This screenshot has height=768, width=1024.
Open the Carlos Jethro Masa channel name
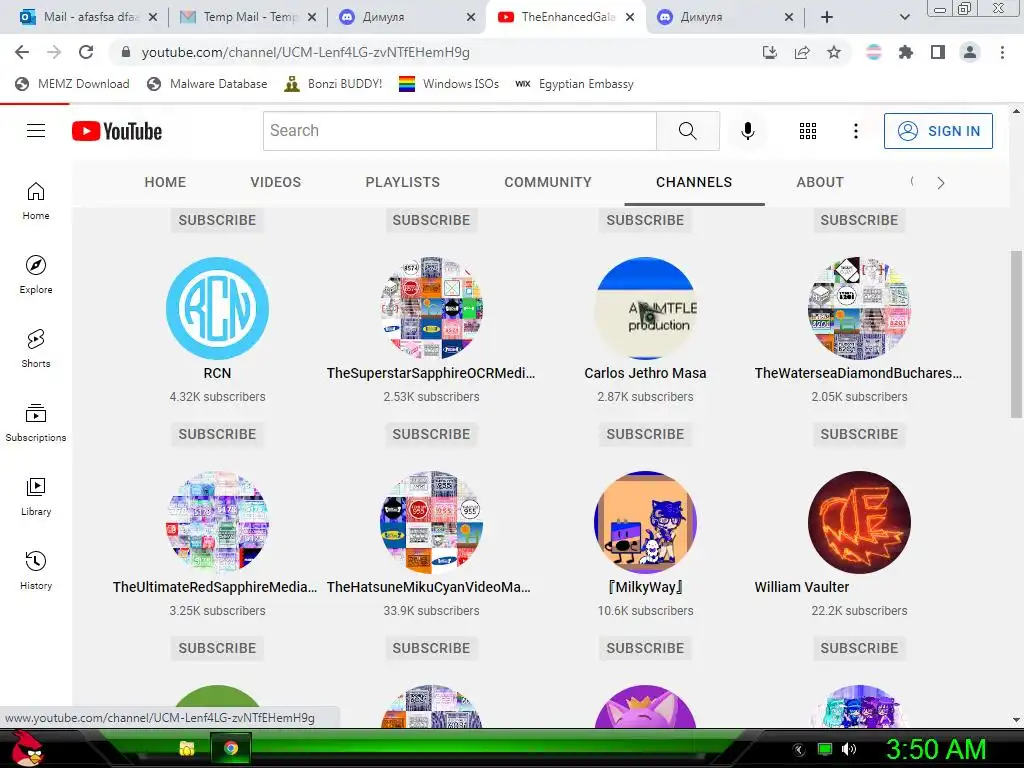[645, 373]
